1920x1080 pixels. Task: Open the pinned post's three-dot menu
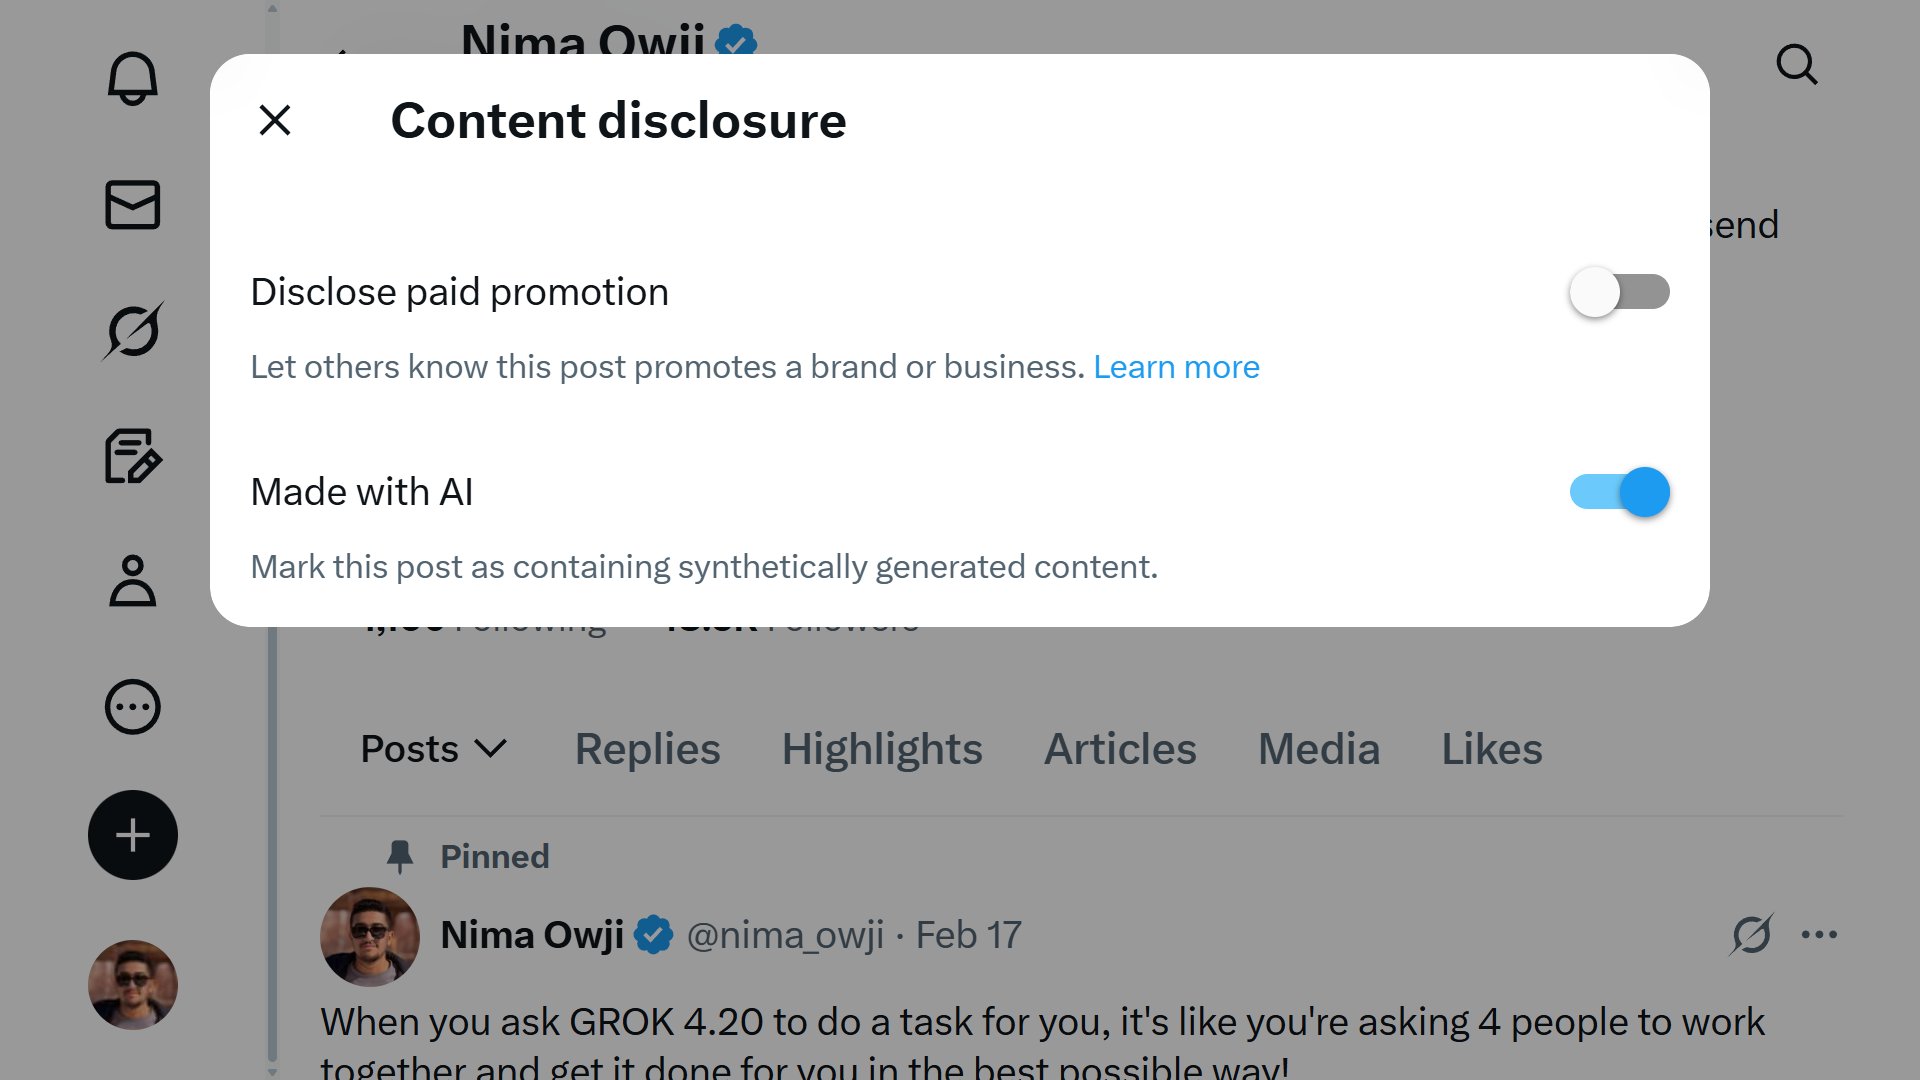[1819, 935]
